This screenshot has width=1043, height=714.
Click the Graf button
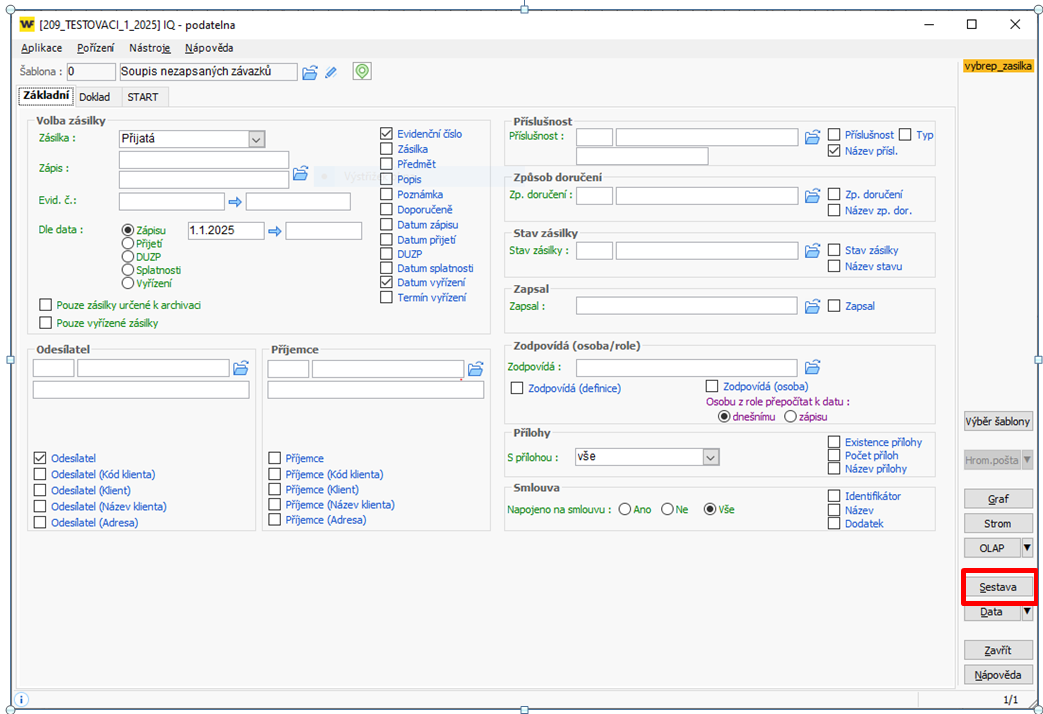coord(998,498)
